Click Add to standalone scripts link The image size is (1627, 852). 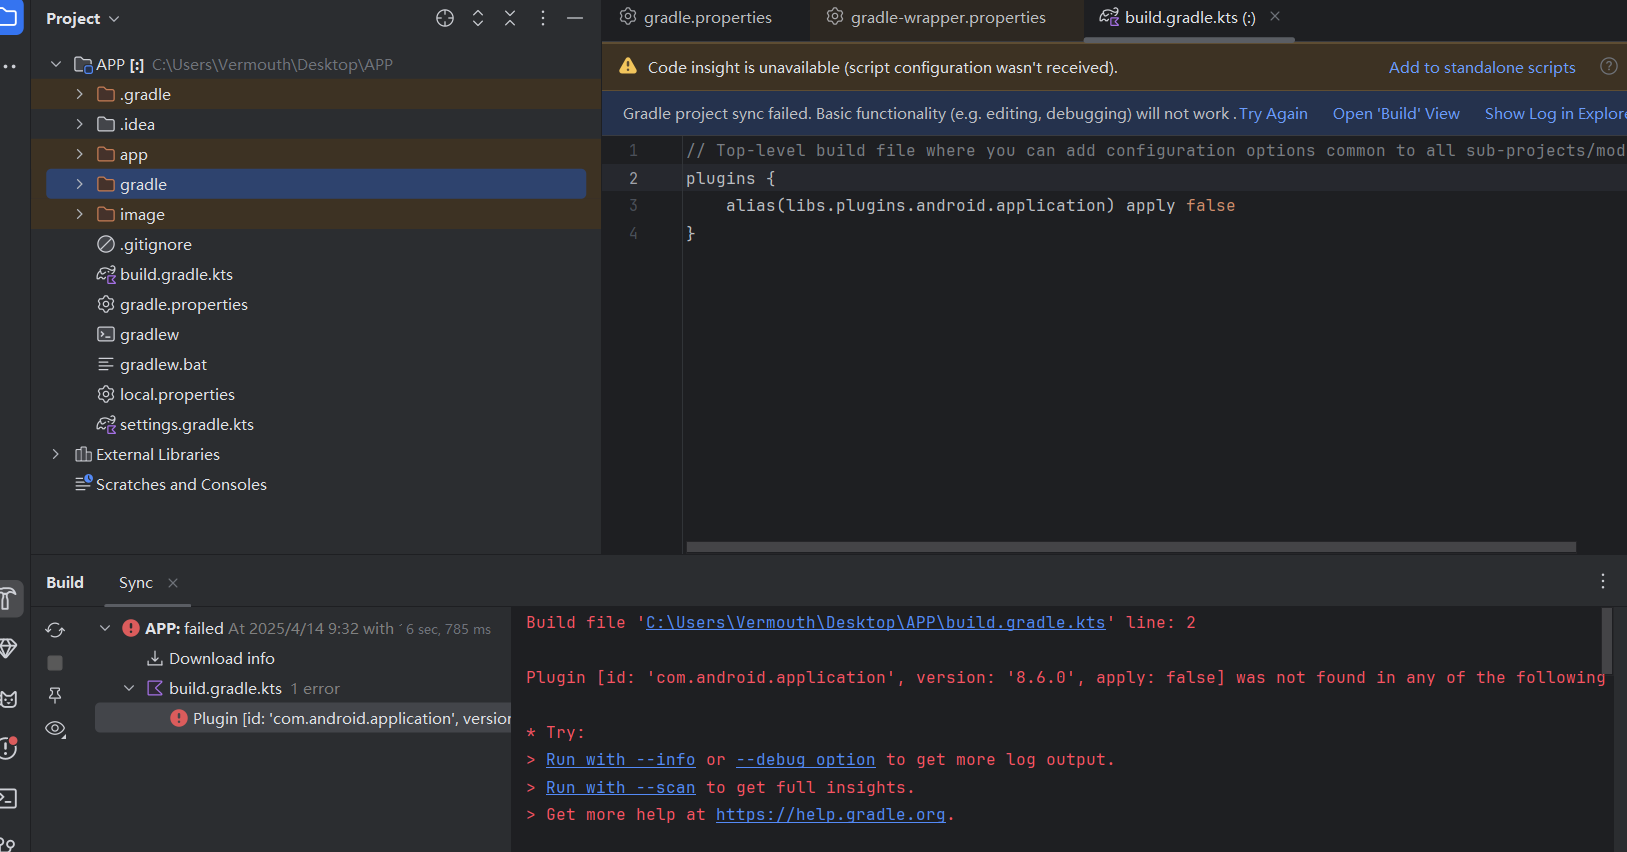tap(1482, 67)
